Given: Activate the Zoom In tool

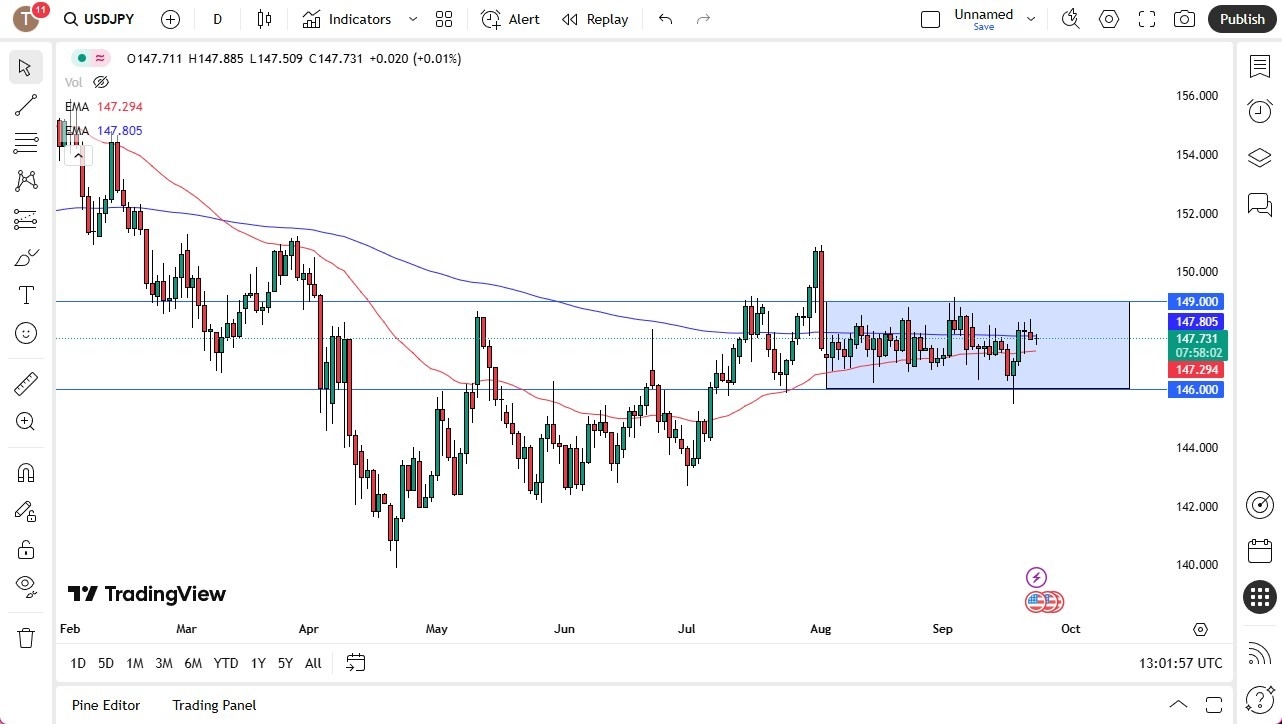Looking at the screenshot, I should coord(25,421).
